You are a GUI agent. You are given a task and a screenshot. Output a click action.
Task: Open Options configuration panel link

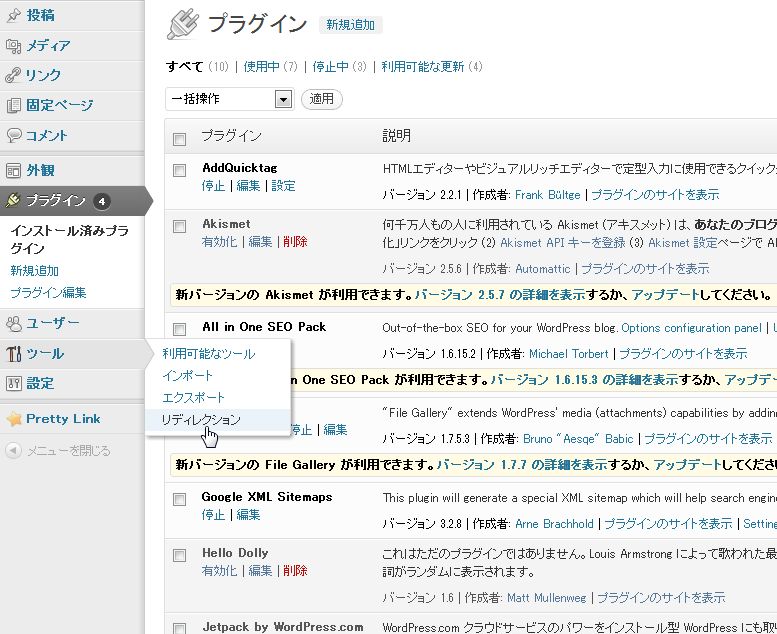pos(691,328)
